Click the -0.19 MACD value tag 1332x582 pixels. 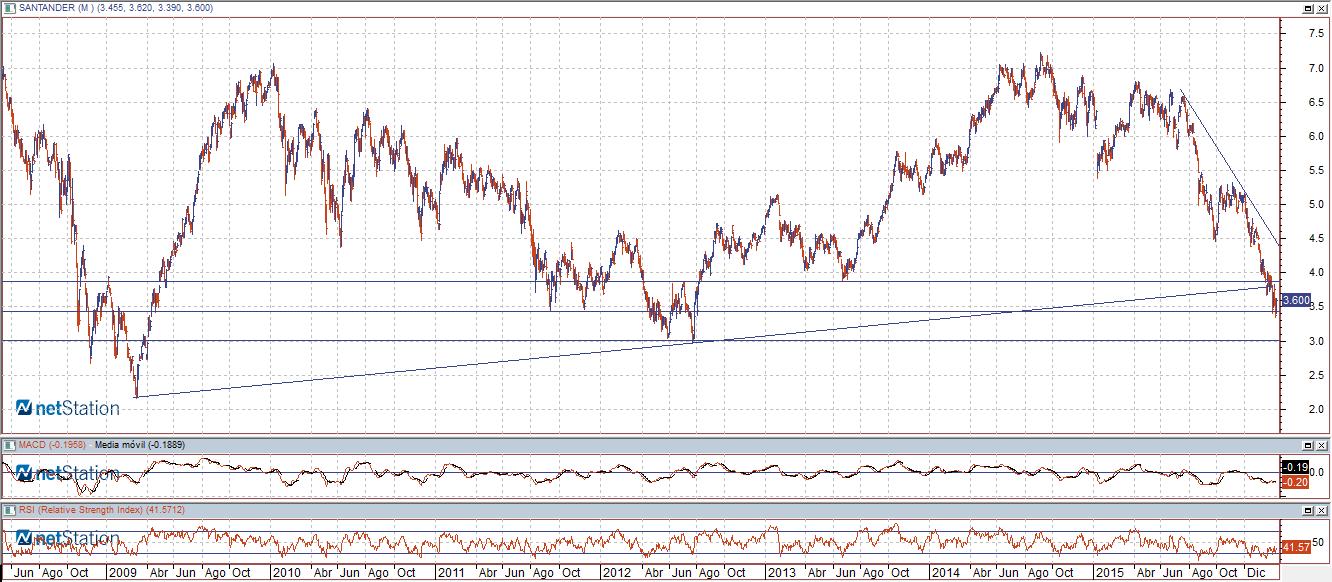pos(1296,467)
